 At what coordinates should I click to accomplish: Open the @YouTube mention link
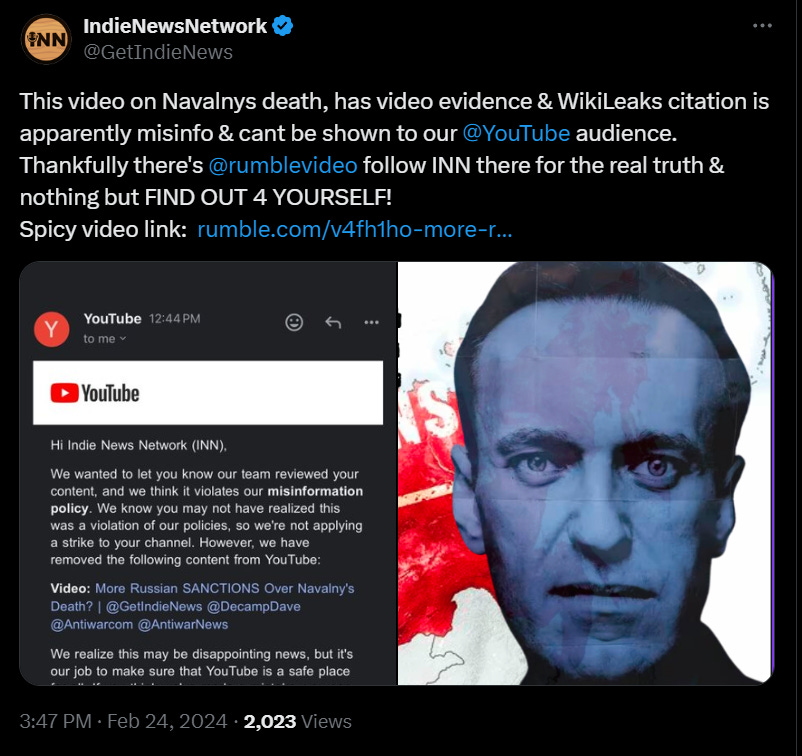pyautogui.click(x=516, y=134)
